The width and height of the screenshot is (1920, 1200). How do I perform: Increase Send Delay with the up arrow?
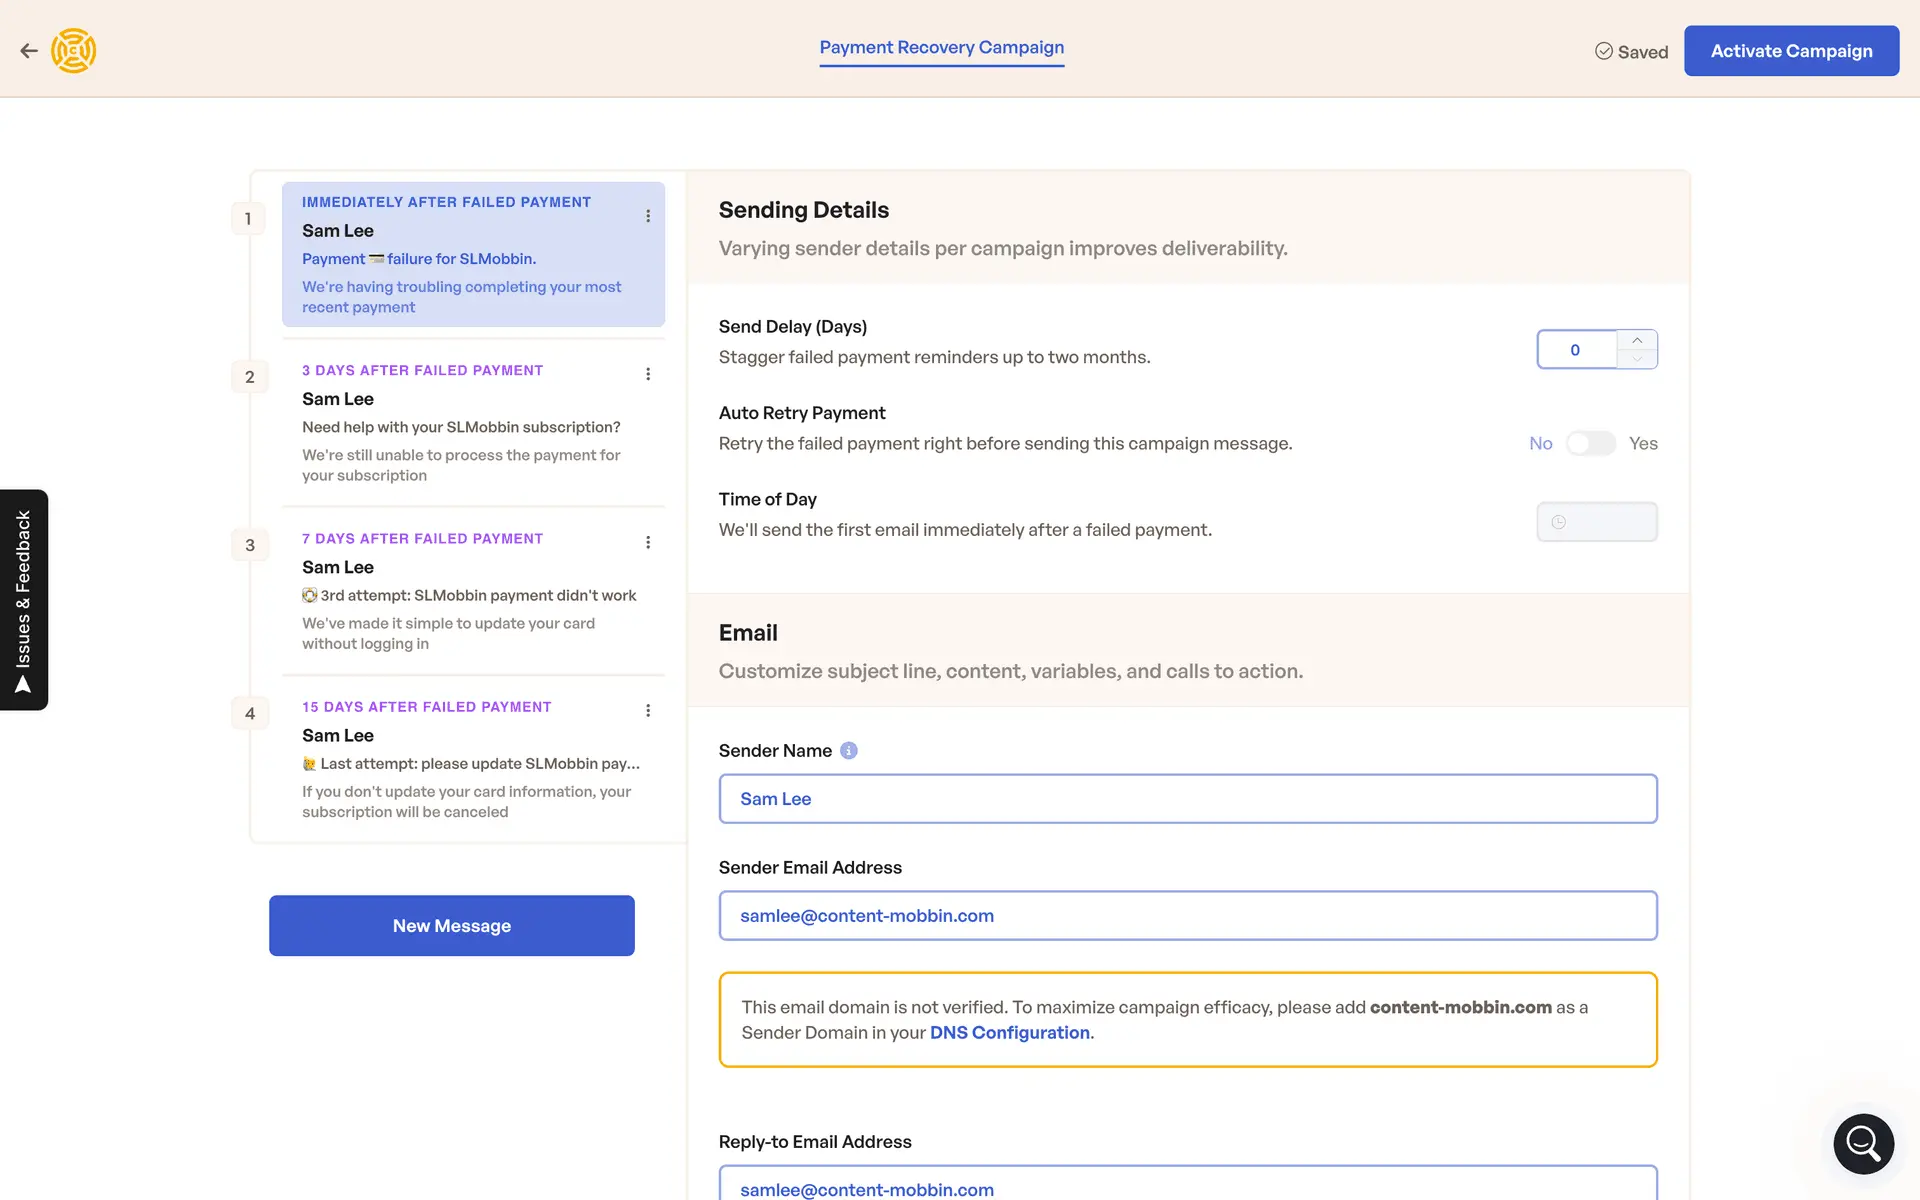(x=1637, y=341)
